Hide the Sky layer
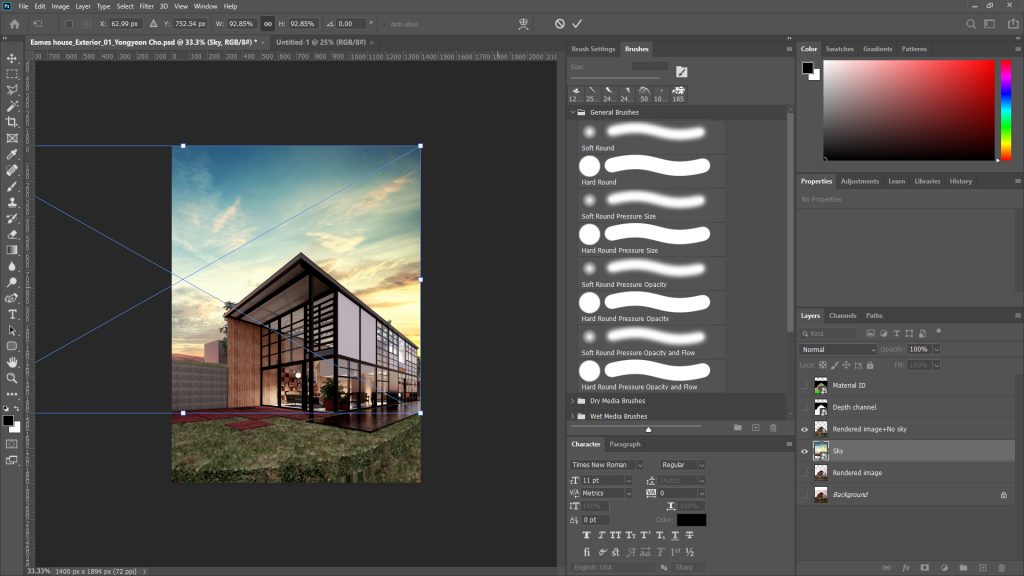Image resolution: width=1024 pixels, height=576 pixels. pyautogui.click(x=805, y=450)
